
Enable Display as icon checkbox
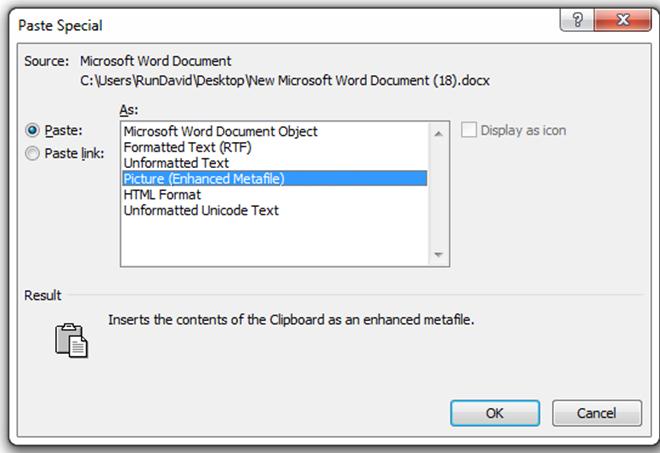coord(469,130)
